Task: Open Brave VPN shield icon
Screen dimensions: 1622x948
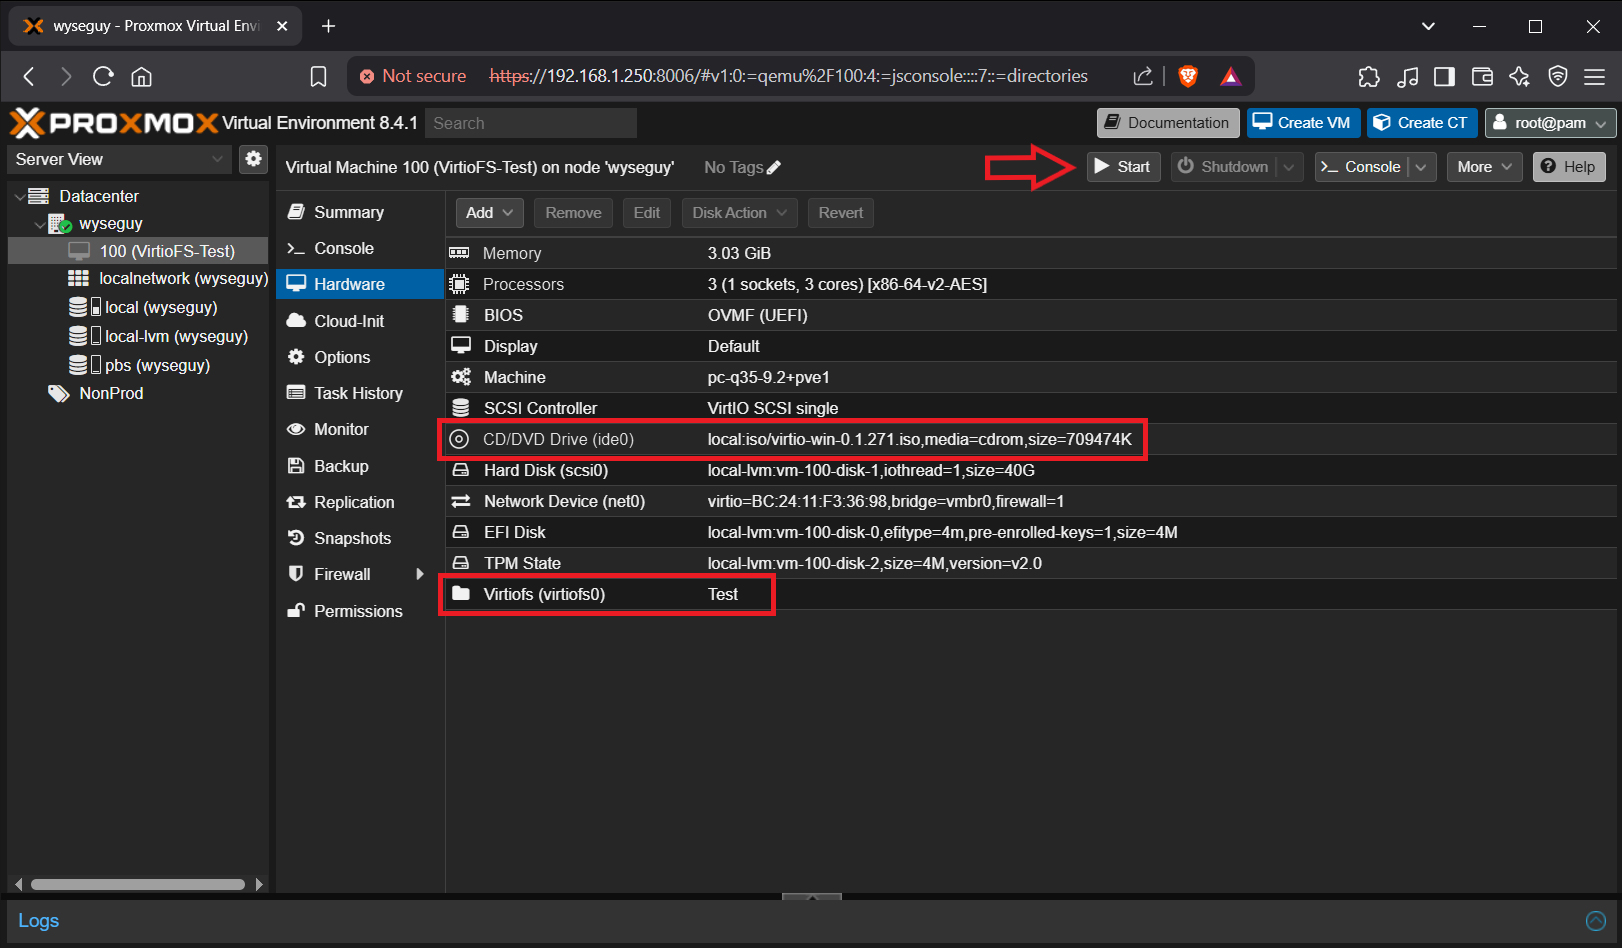Action: (1557, 76)
